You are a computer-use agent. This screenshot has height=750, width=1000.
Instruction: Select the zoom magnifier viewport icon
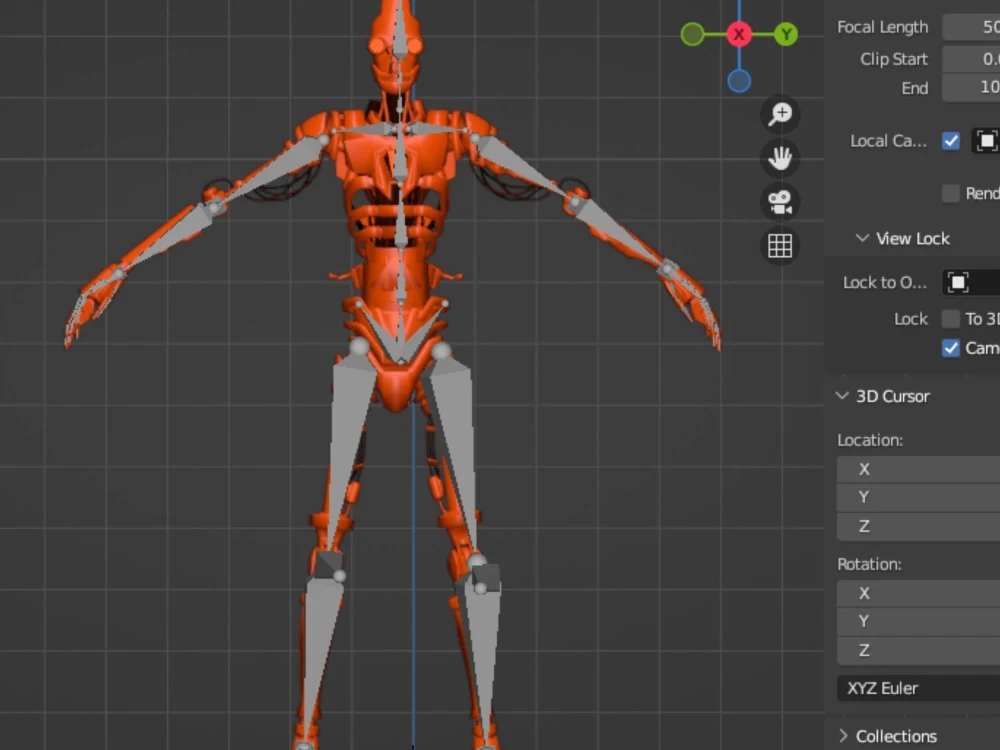click(x=781, y=114)
